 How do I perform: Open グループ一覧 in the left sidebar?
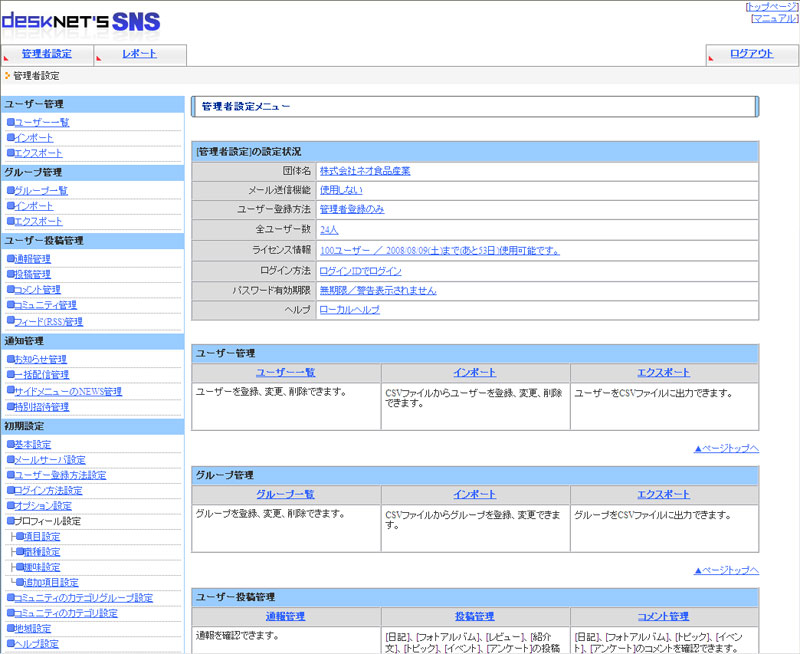click(41, 191)
